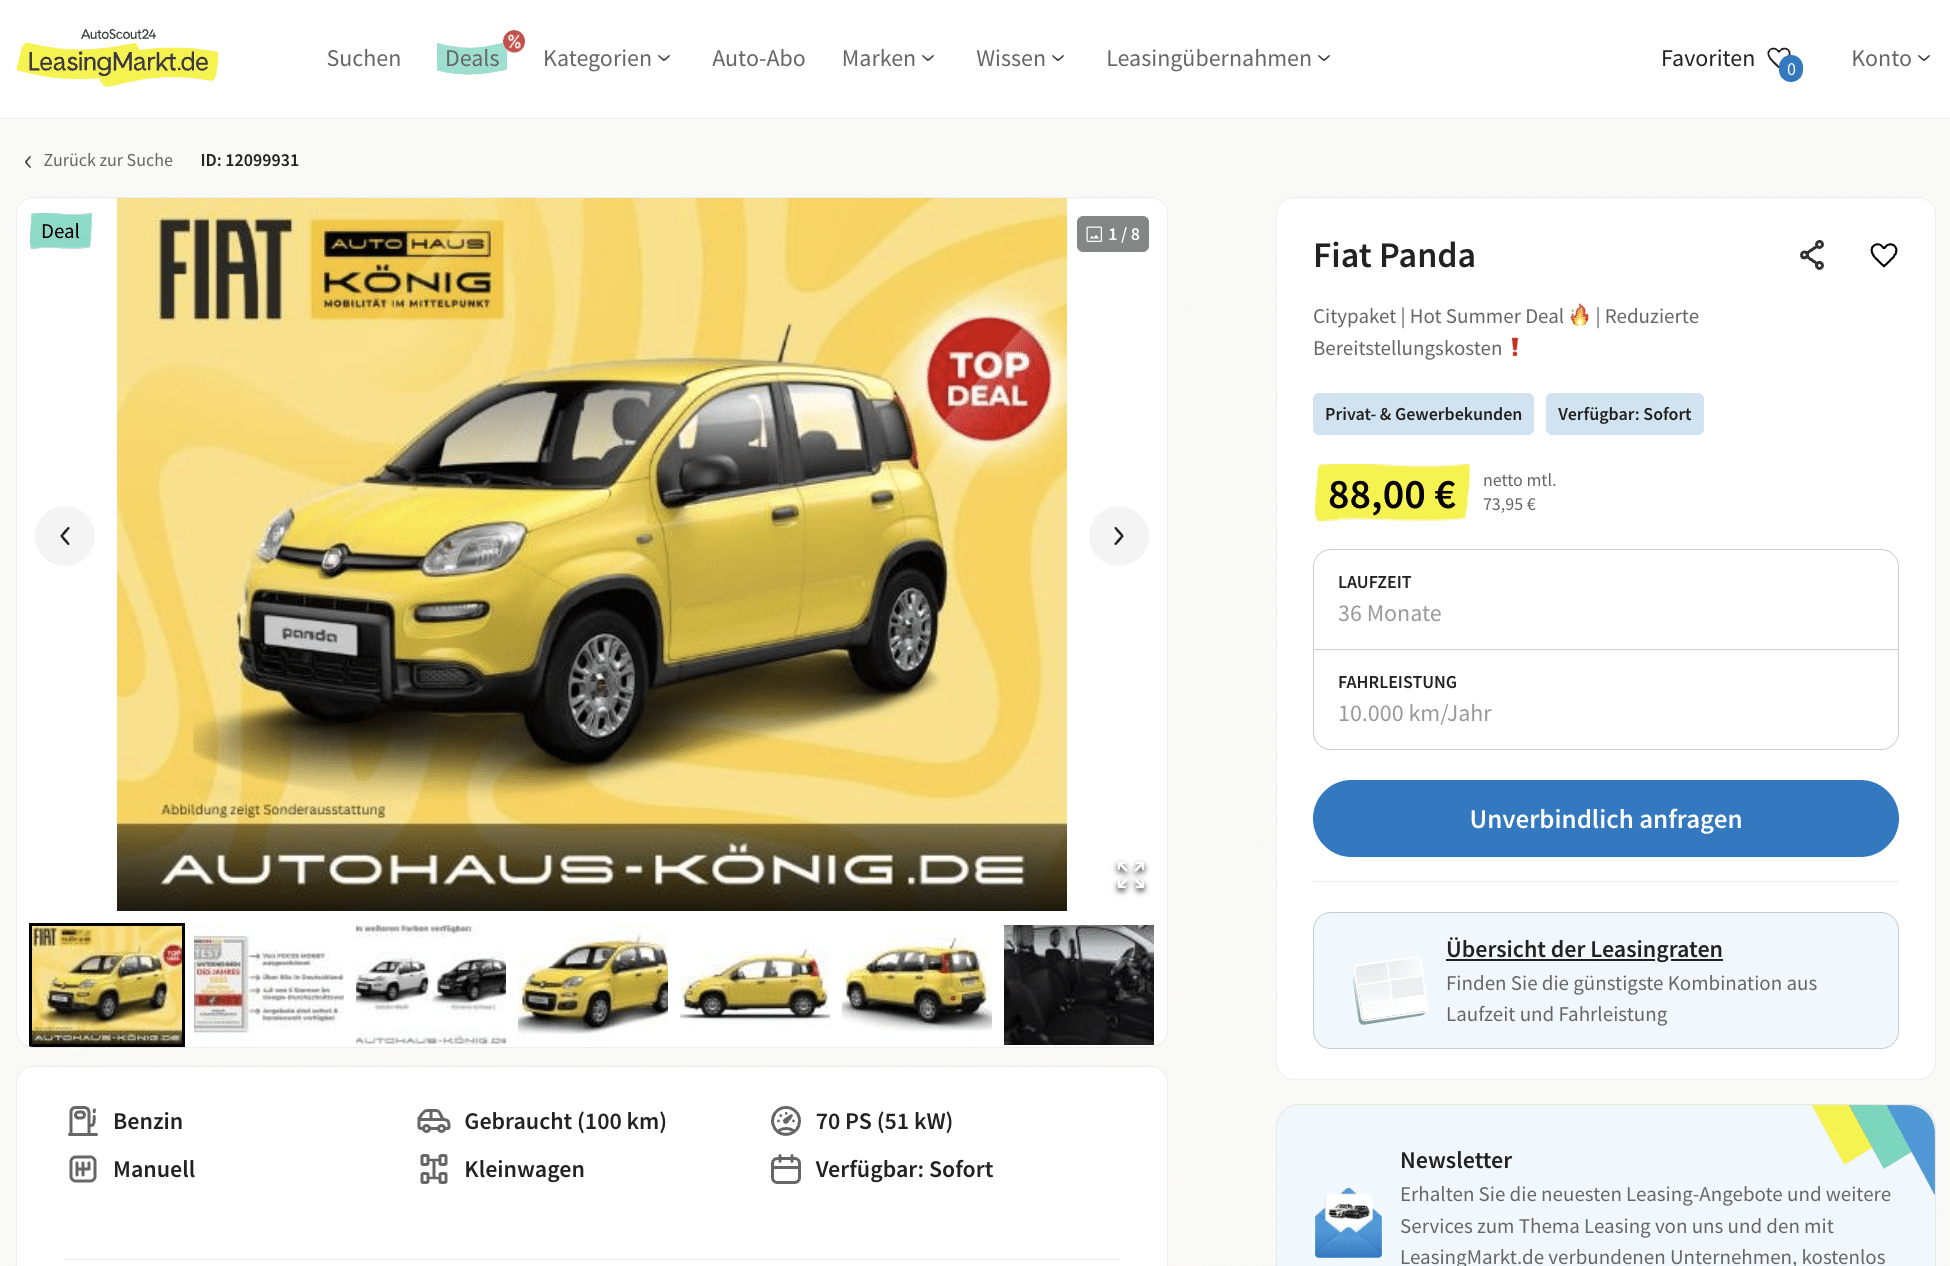This screenshot has height=1266, width=1950.
Task: Click the image counter 1/8 badge
Action: 1112,234
